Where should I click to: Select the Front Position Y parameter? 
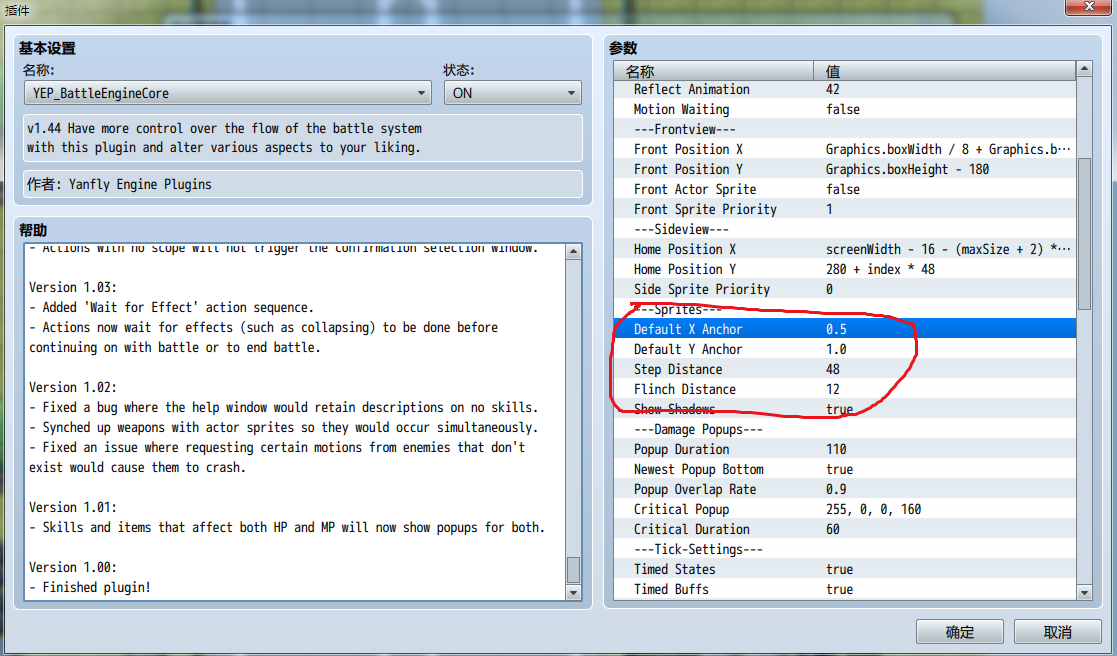[845, 170]
